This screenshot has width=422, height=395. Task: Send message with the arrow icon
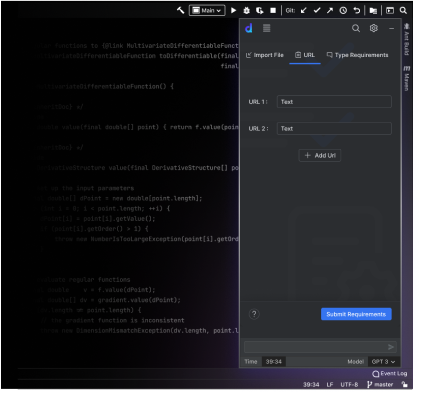391,347
